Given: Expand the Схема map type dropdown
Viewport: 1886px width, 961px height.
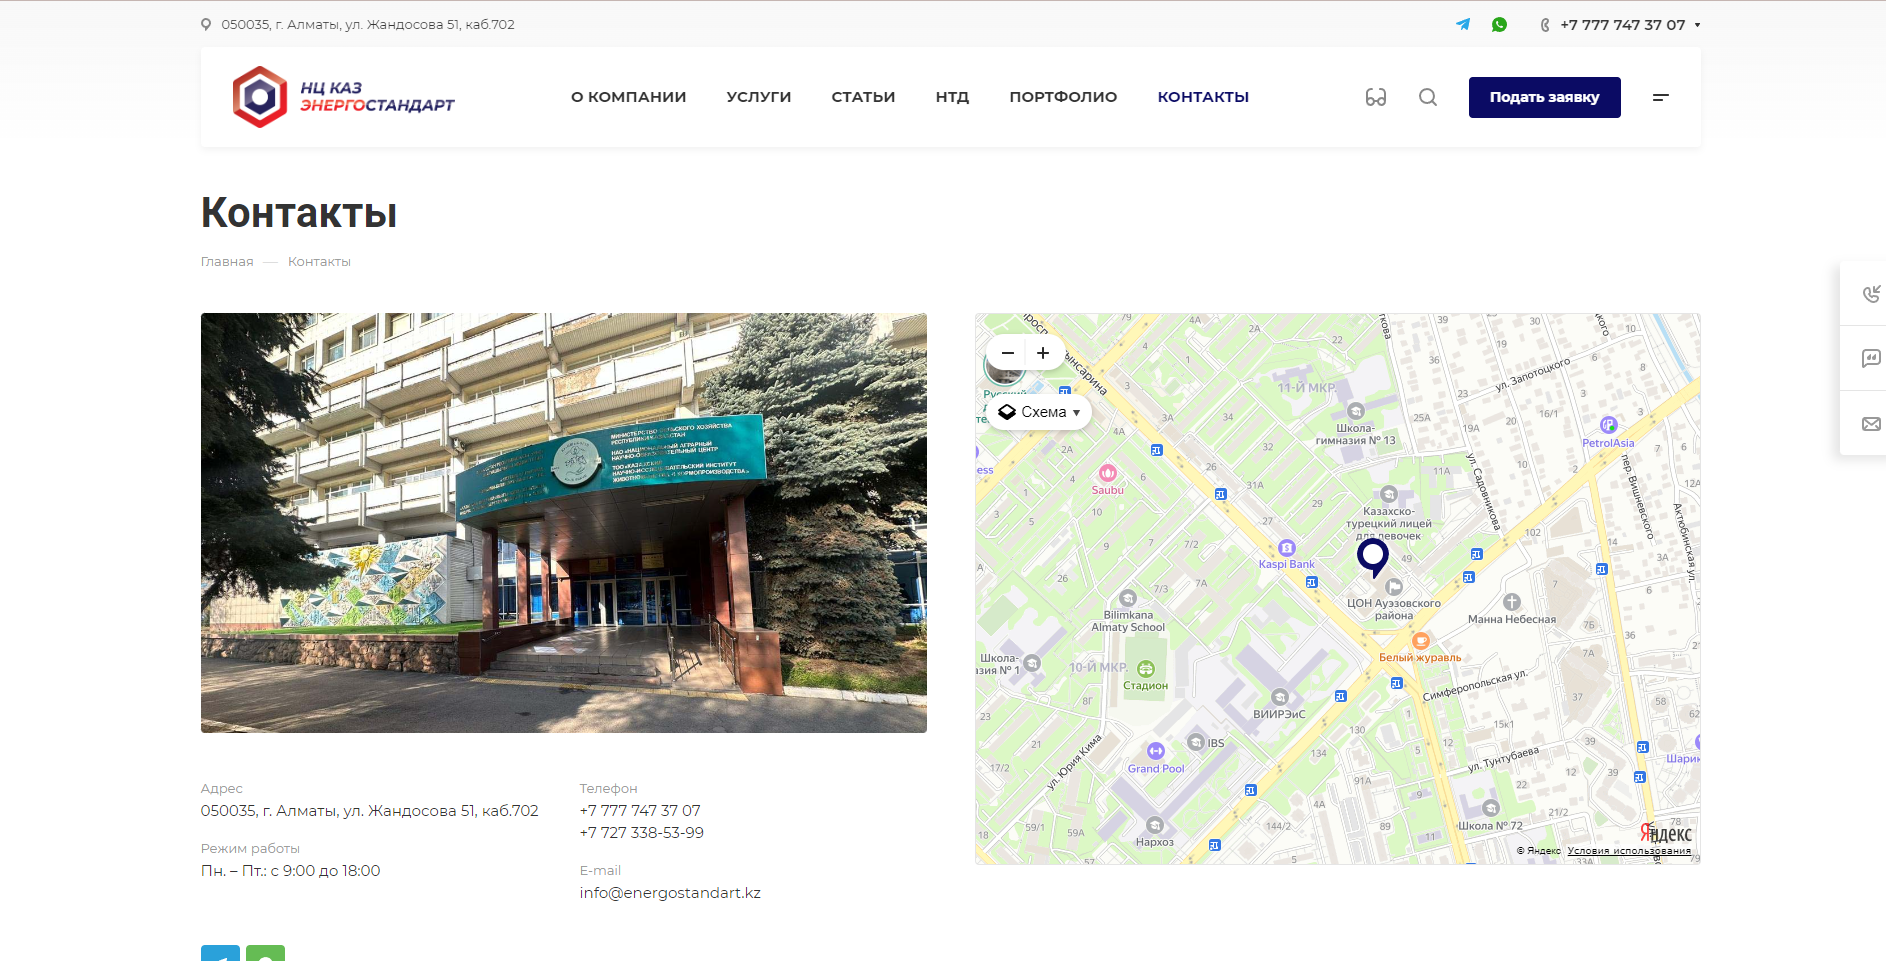Looking at the screenshot, I should point(1040,412).
